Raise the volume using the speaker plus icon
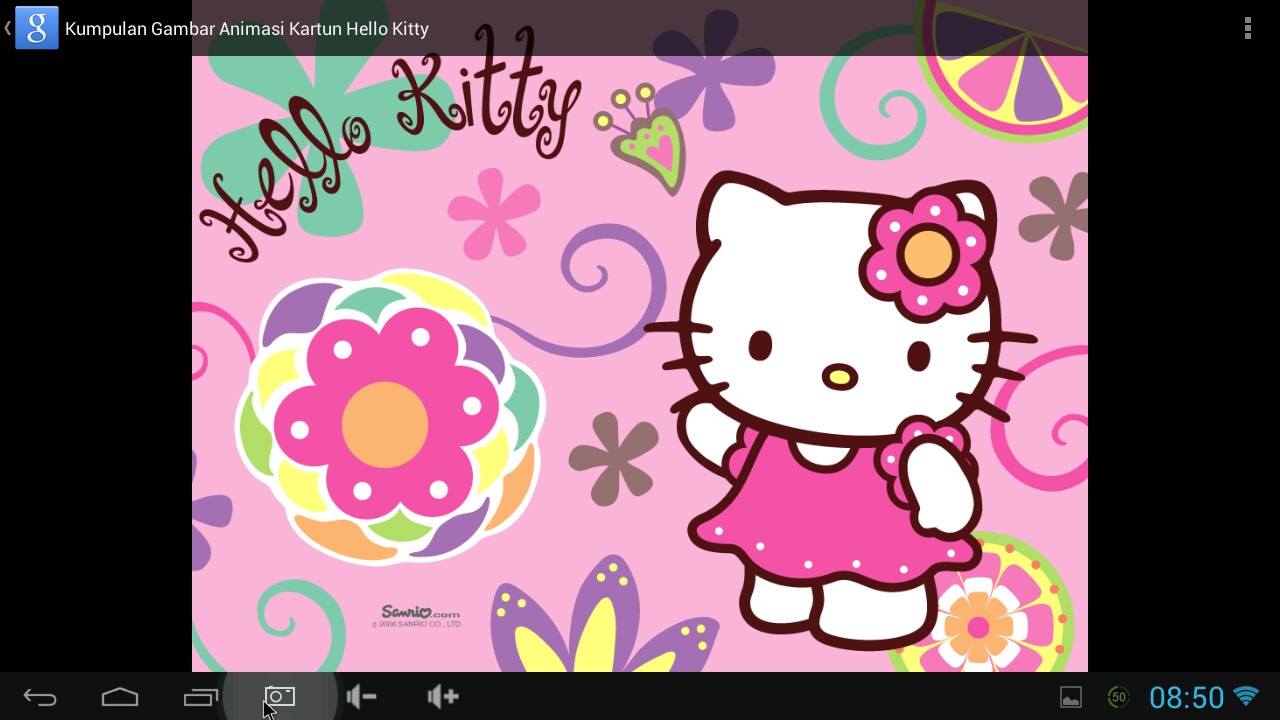 tap(442, 696)
